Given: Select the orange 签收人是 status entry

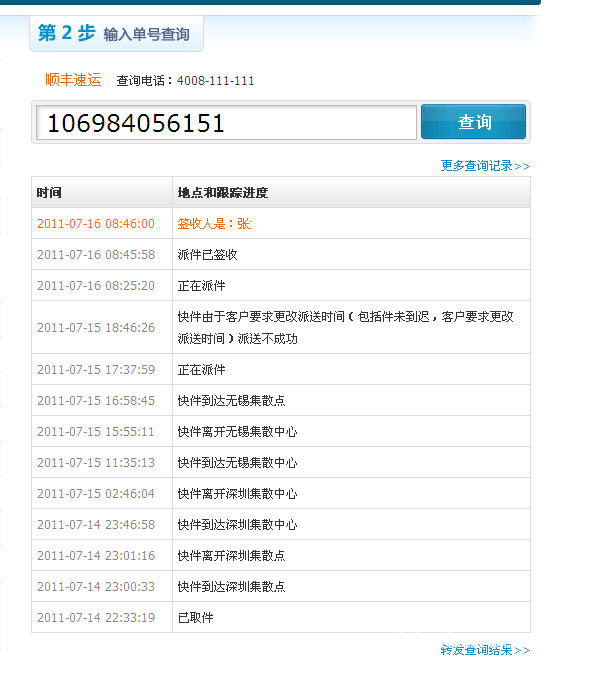Looking at the screenshot, I should 215,224.
